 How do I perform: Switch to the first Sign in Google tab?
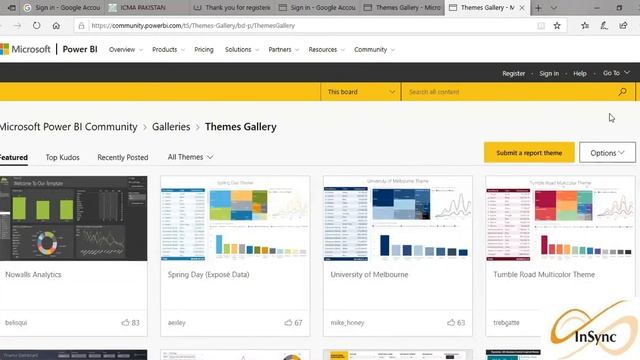[61, 8]
